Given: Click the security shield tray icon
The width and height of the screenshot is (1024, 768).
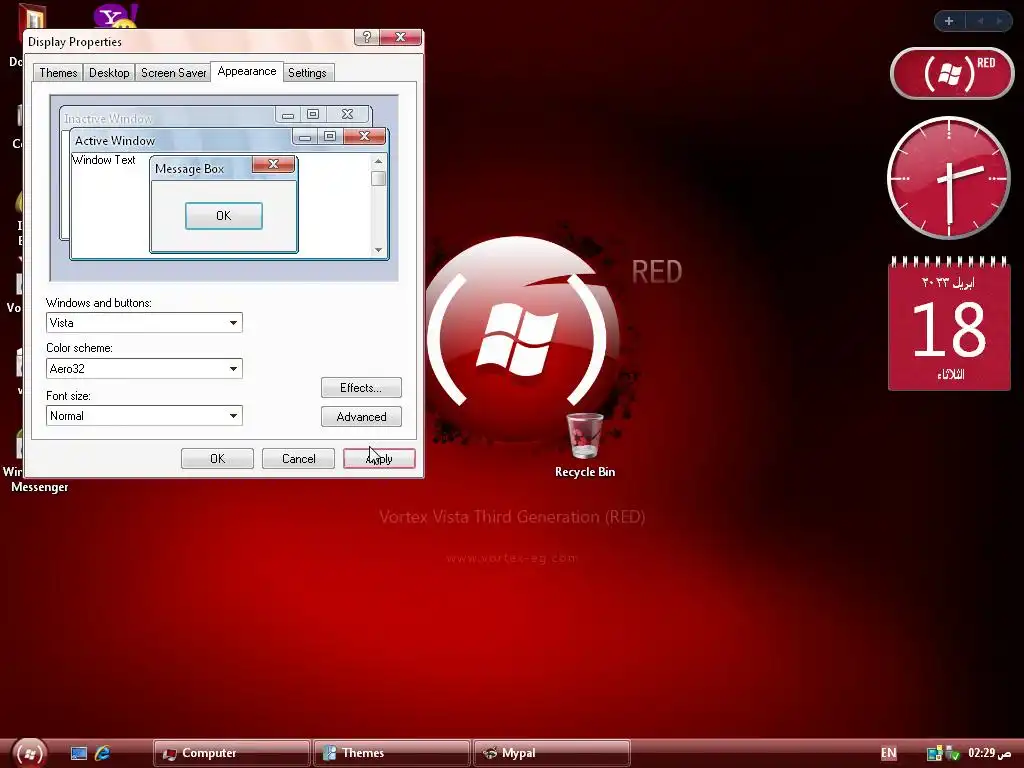Looking at the screenshot, I should pyautogui.click(x=953, y=754).
